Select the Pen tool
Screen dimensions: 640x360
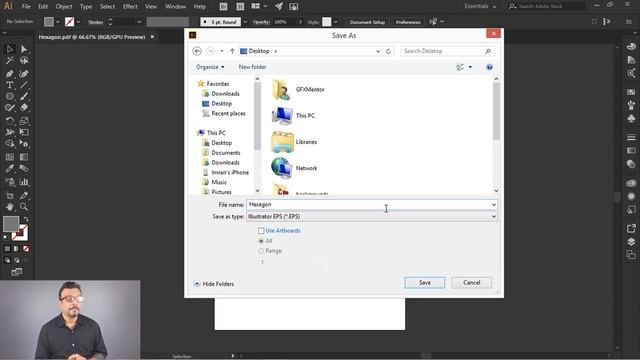pos(10,74)
